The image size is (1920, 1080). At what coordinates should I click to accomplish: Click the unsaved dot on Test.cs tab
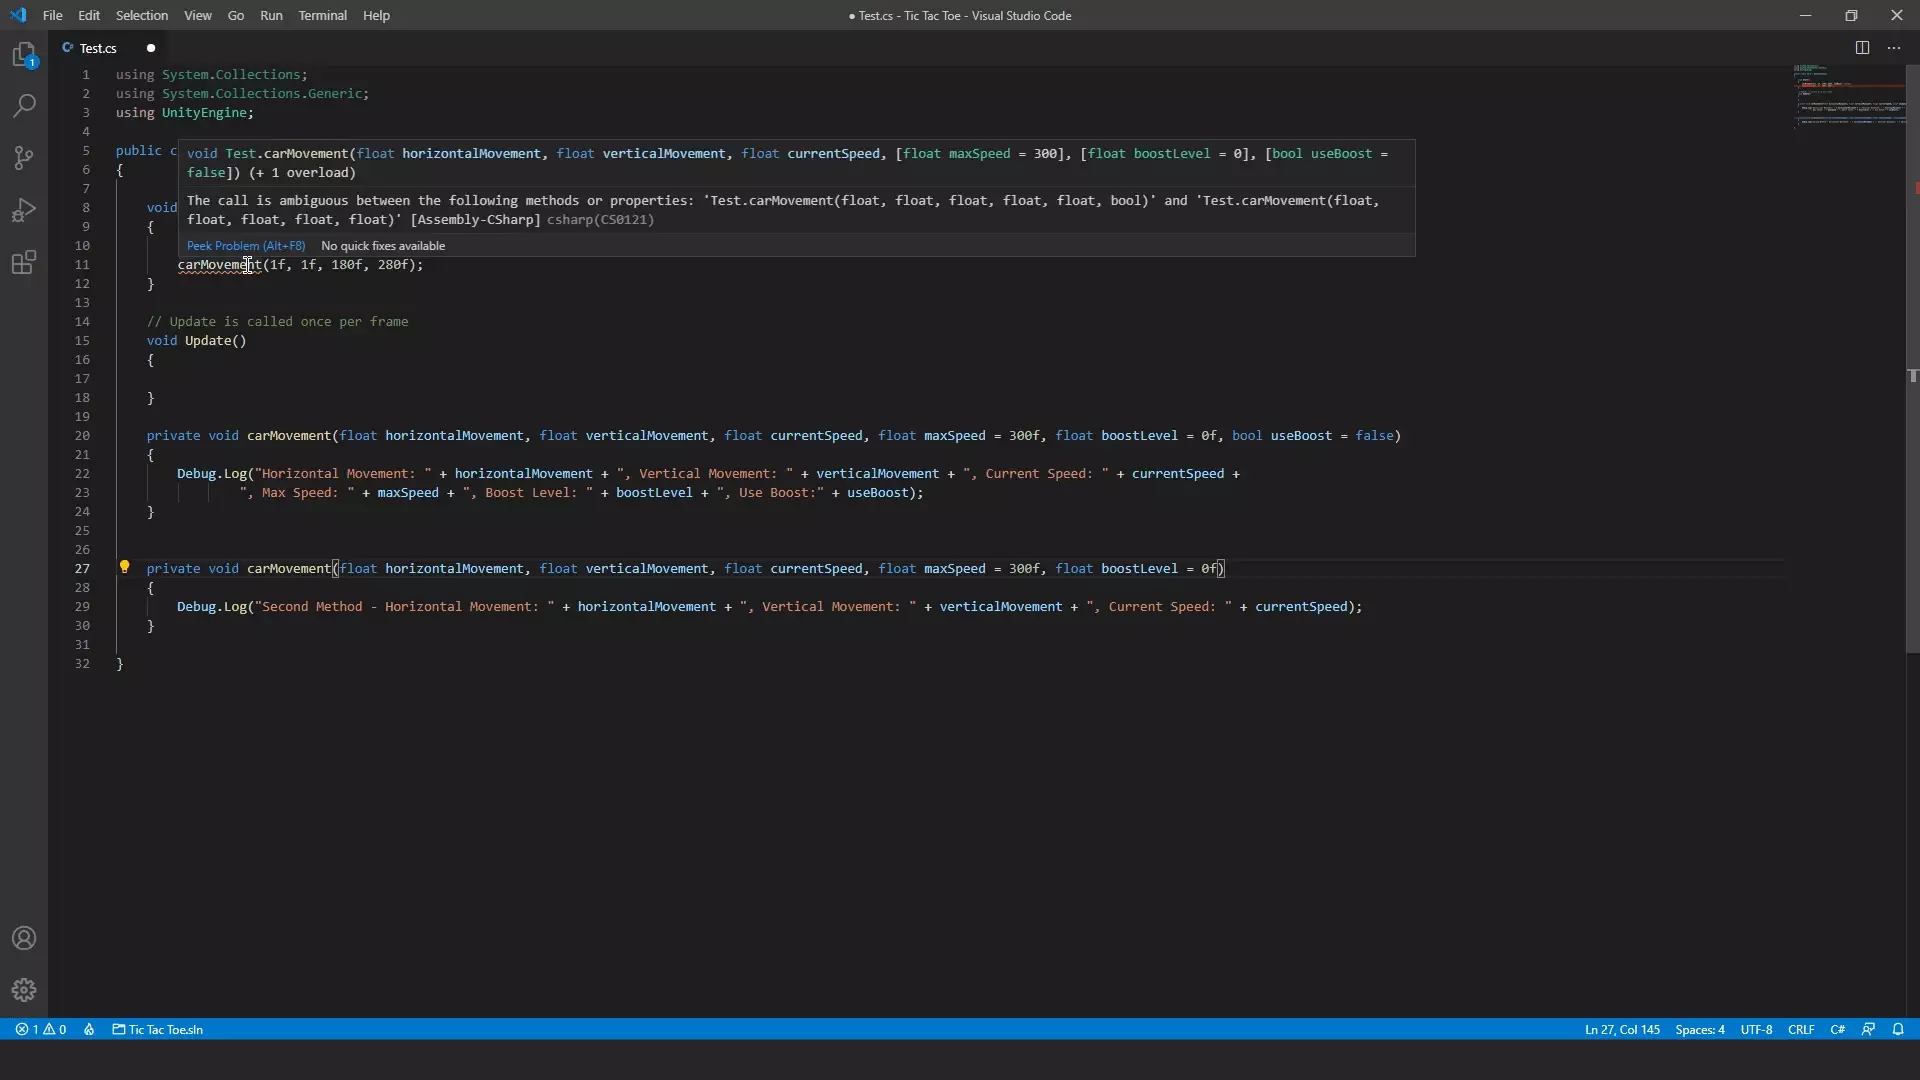point(151,48)
